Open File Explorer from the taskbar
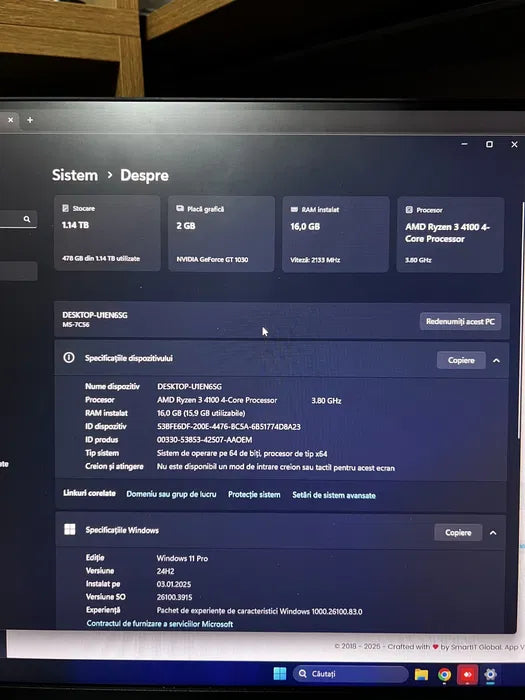525x700 pixels. [x=421, y=674]
